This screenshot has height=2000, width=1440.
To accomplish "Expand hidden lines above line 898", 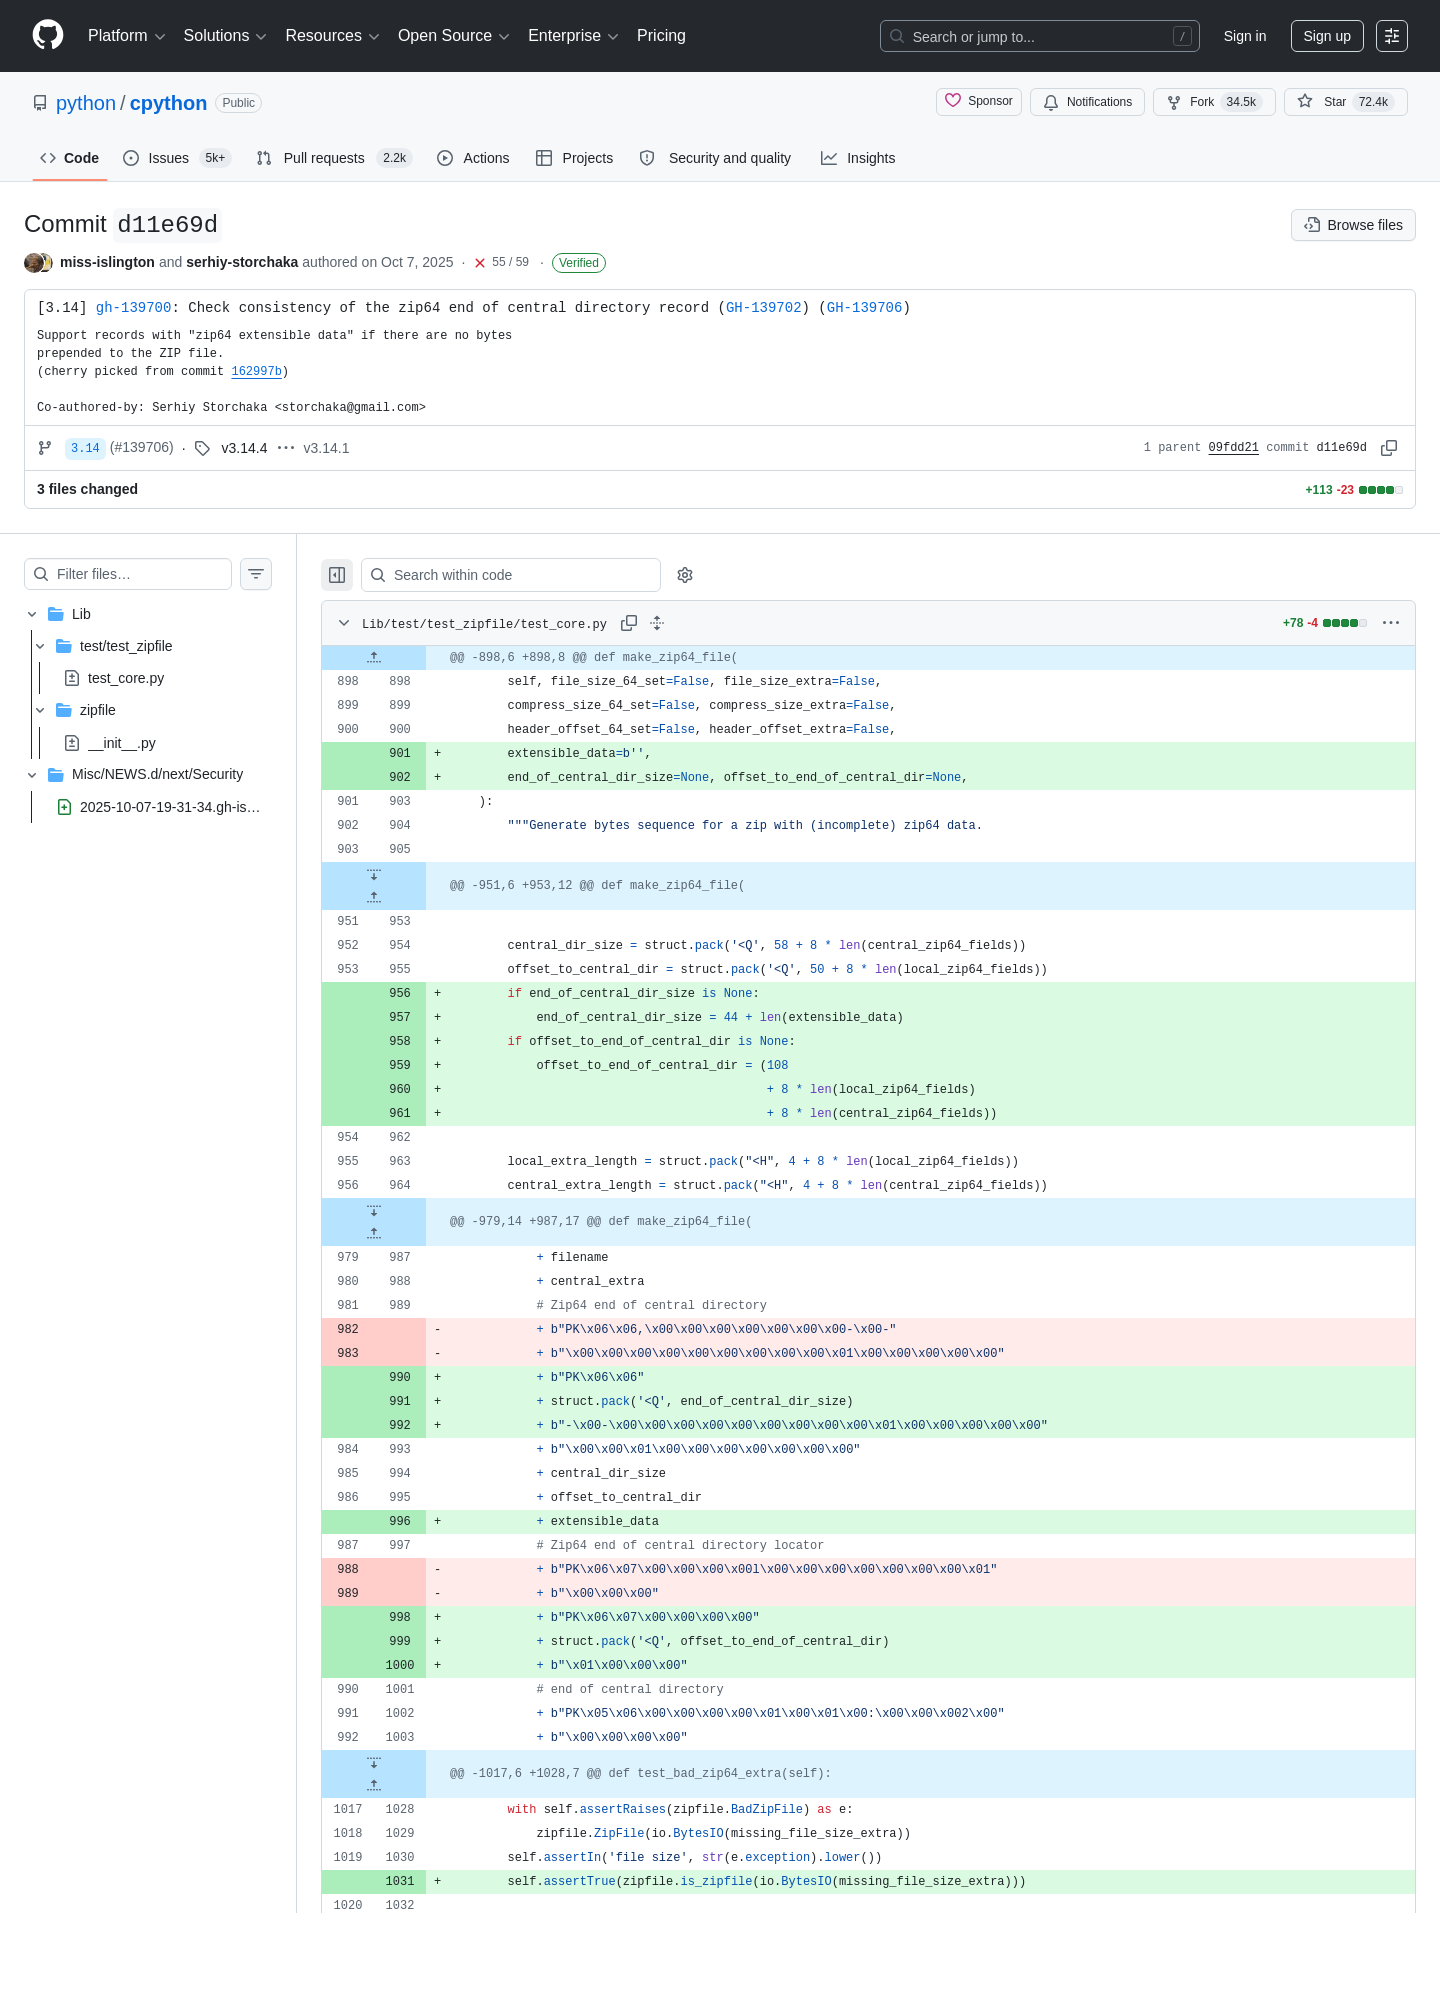I will click(374, 657).
